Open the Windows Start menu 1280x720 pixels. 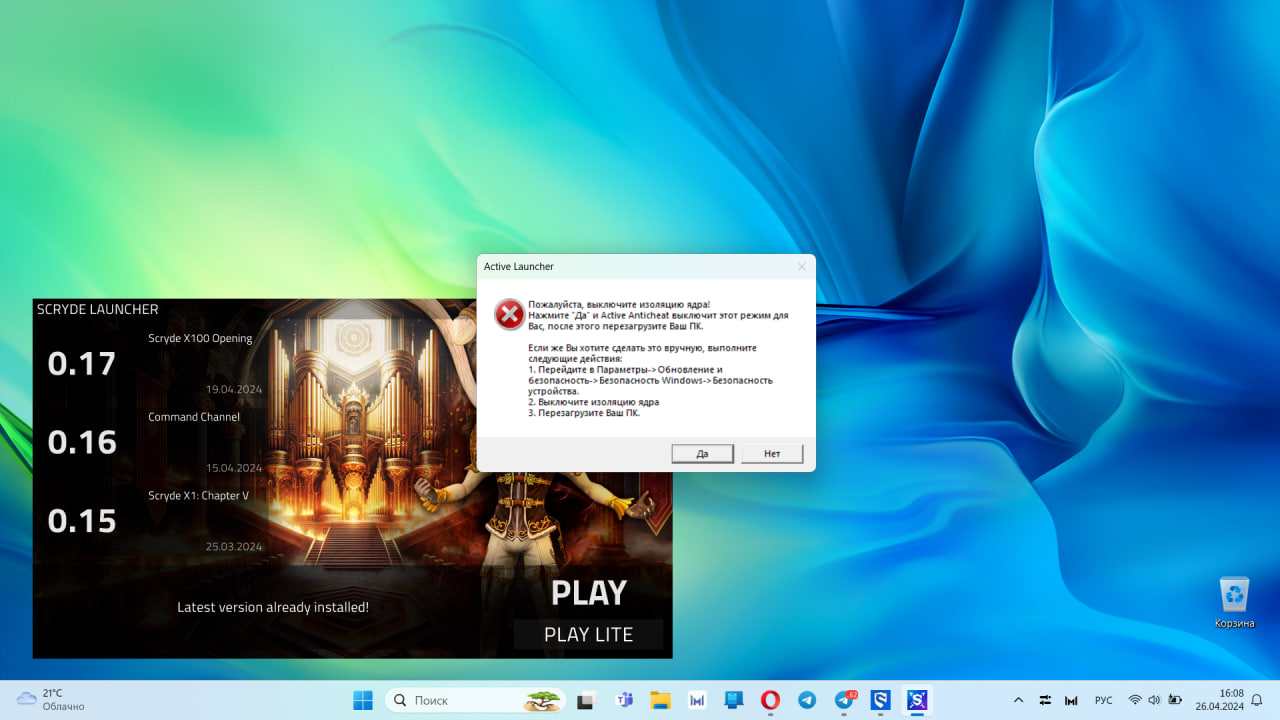point(363,700)
